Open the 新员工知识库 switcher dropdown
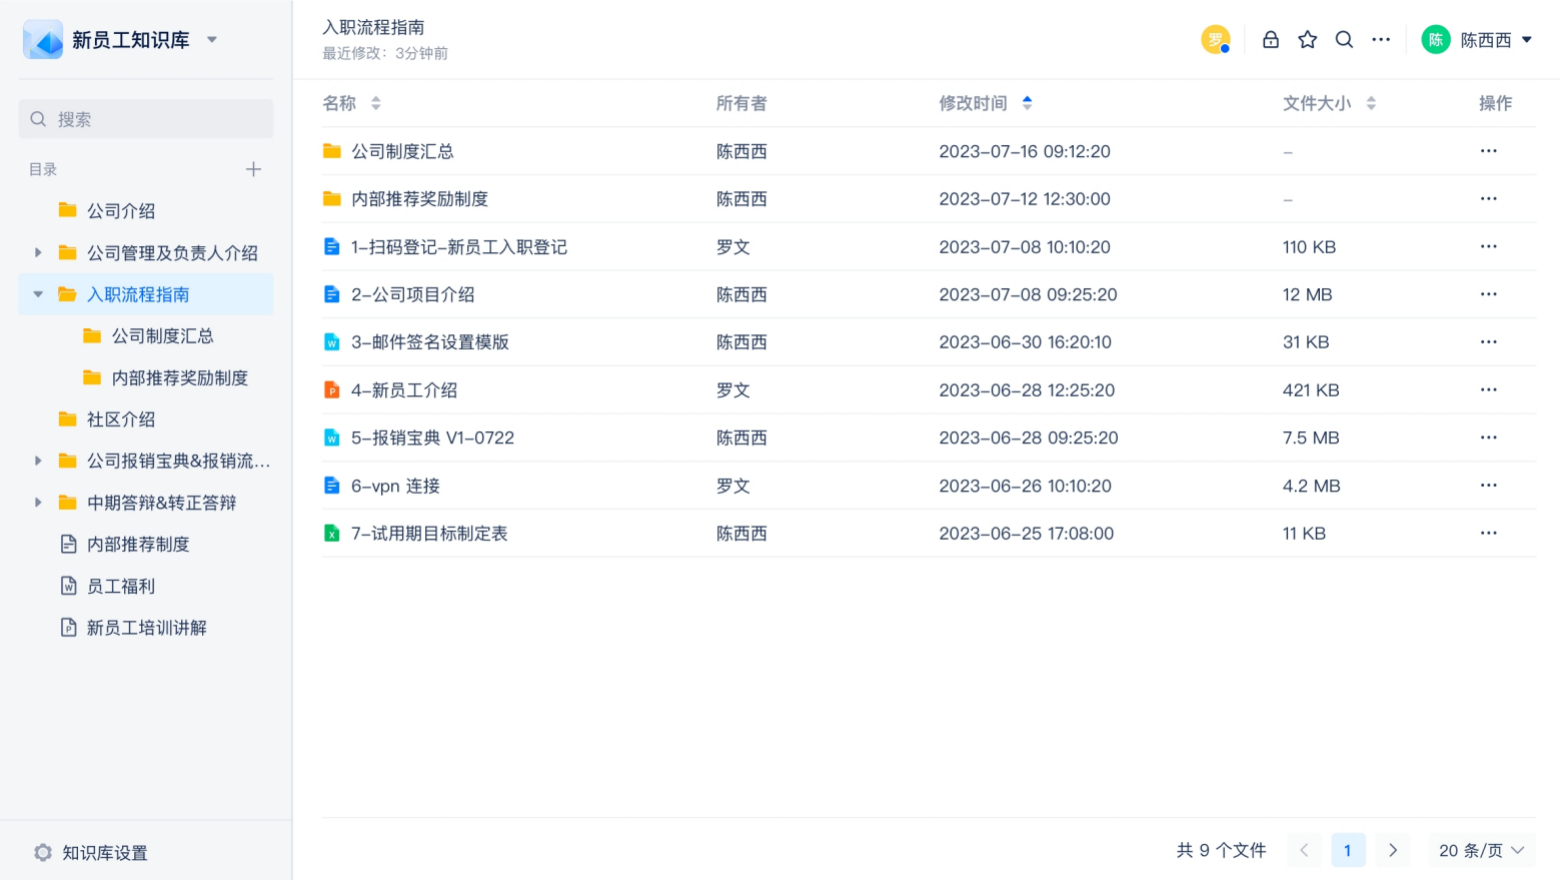 coord(211,38)
